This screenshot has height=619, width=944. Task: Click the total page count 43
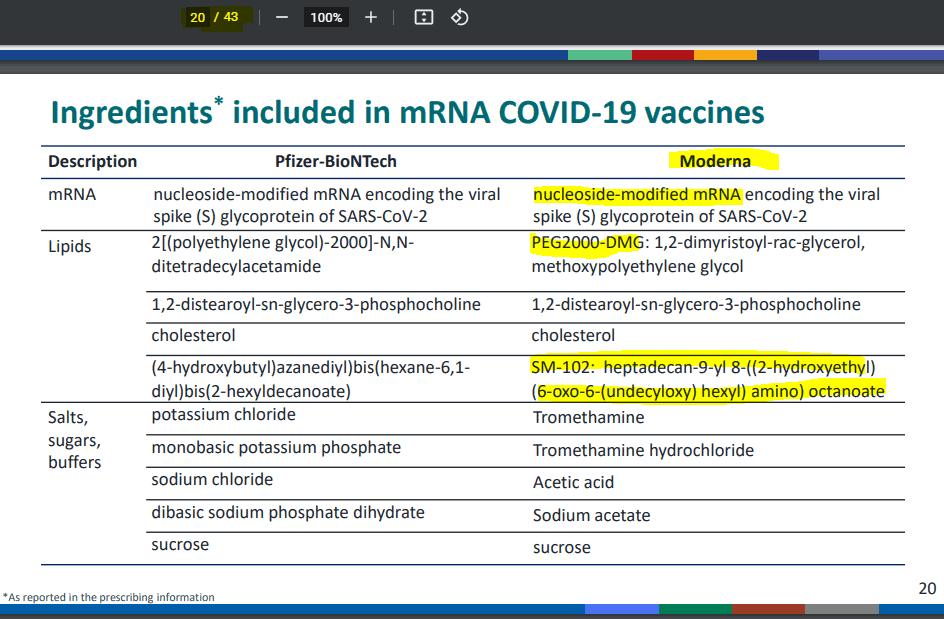tap(231, 17)
